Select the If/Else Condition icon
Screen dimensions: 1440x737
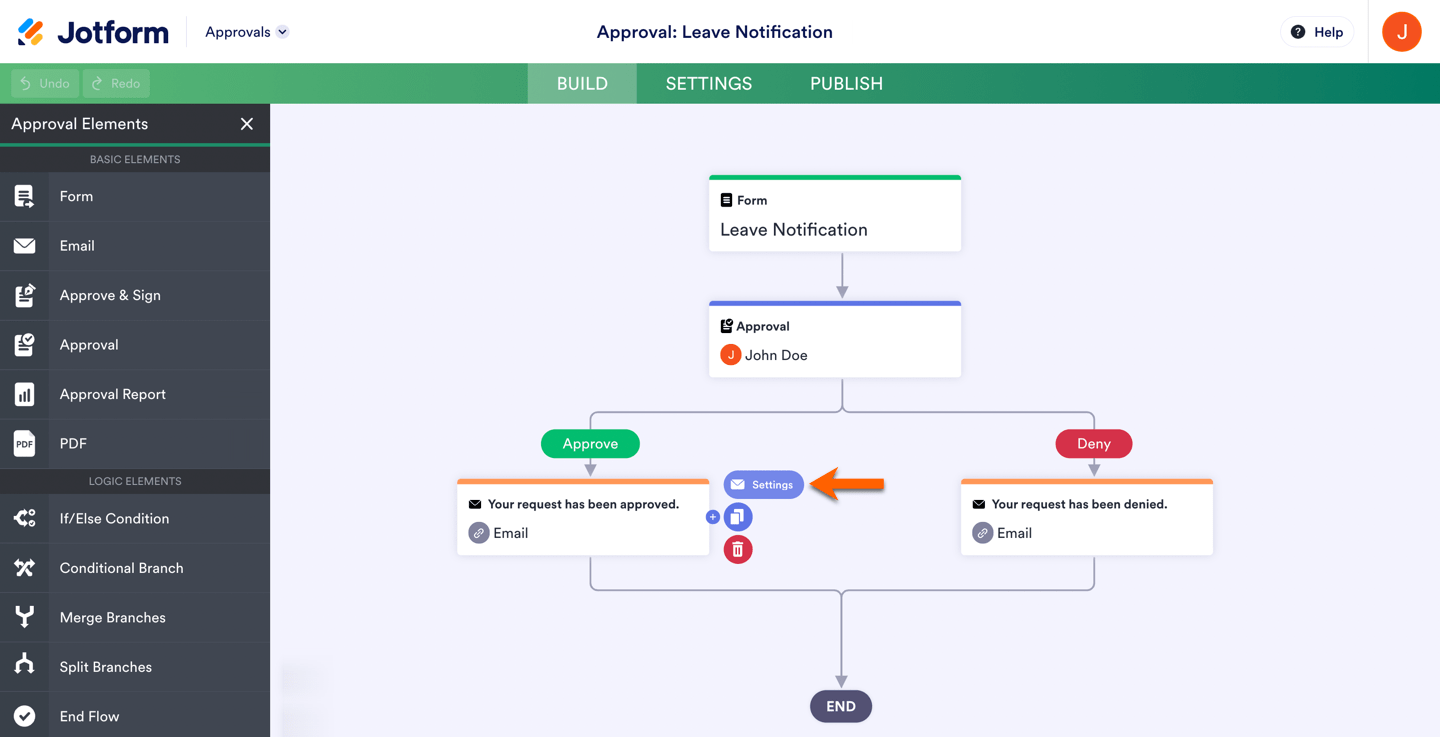click(25, 519)
